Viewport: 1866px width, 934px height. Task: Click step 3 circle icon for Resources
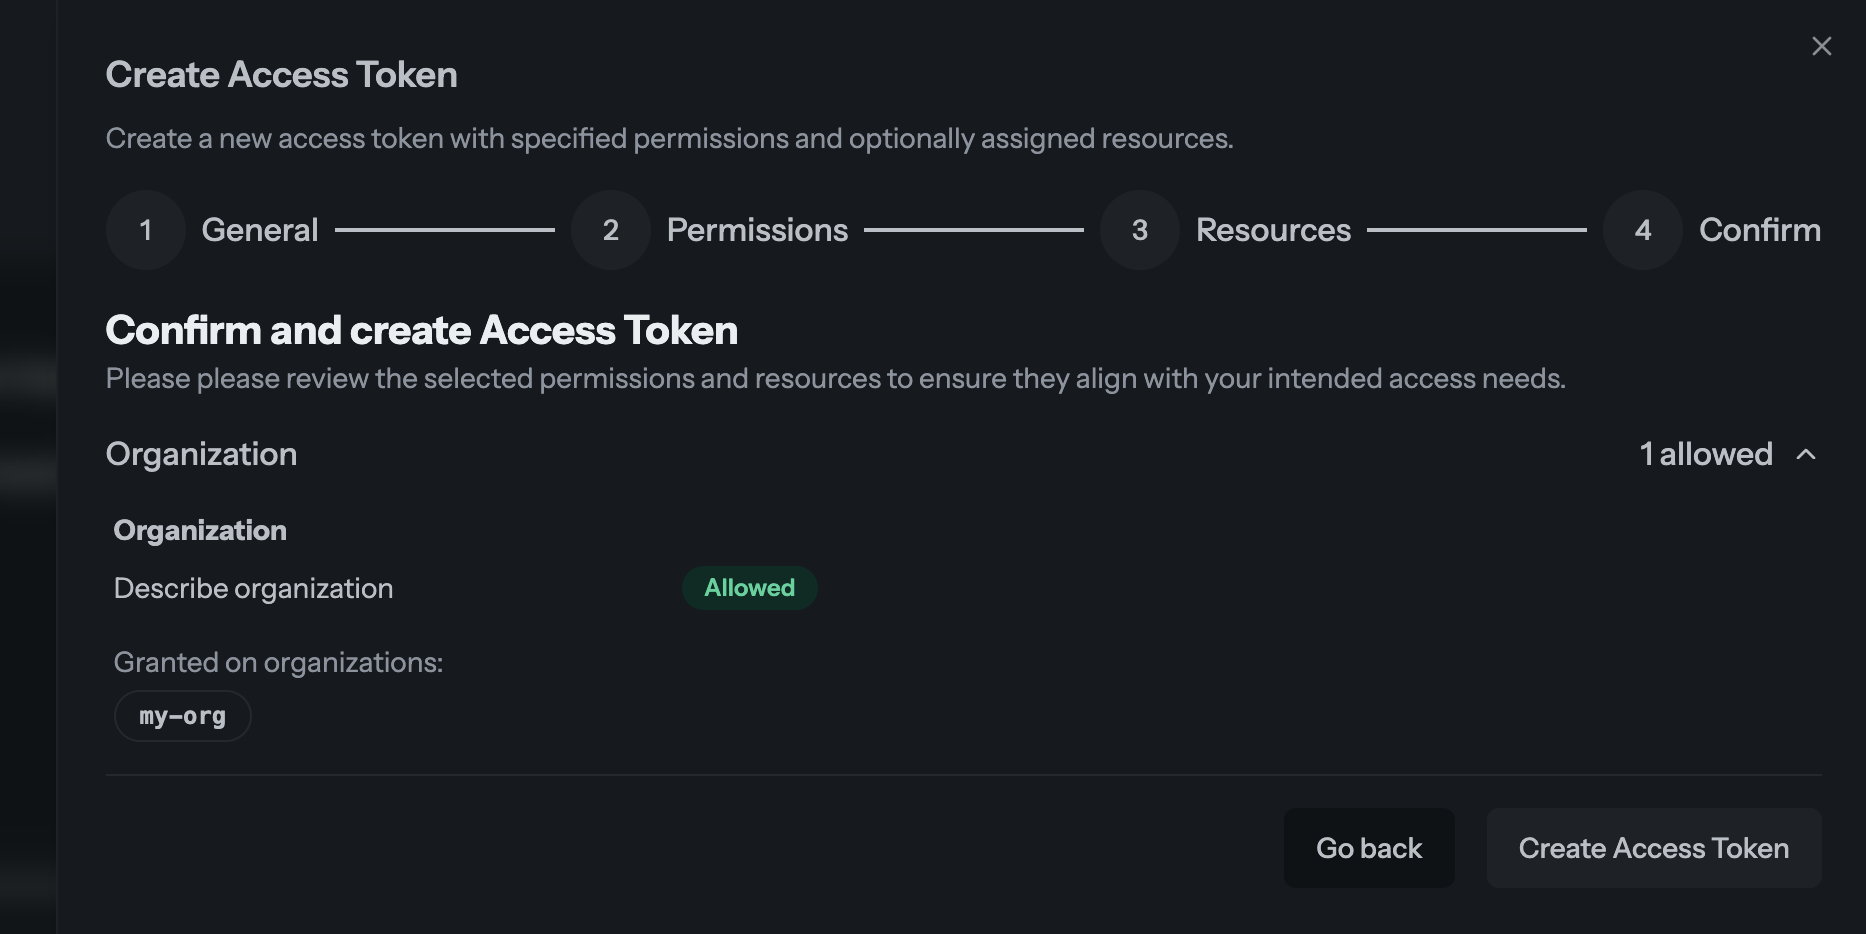[x=1138, y=229]
